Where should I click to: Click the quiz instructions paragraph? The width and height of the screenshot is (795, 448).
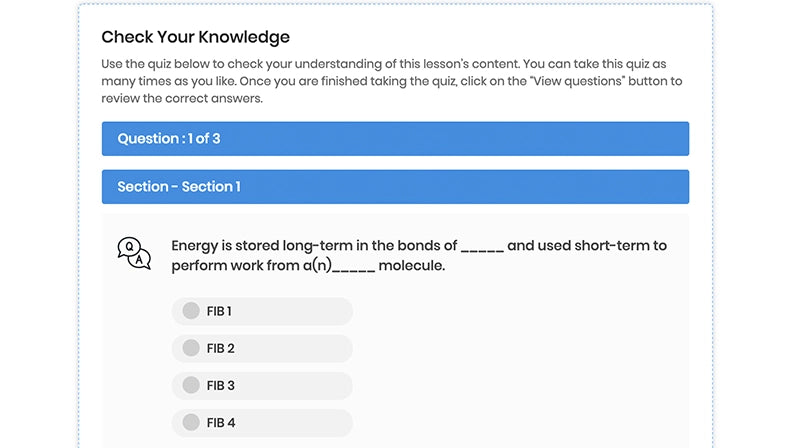390,80
